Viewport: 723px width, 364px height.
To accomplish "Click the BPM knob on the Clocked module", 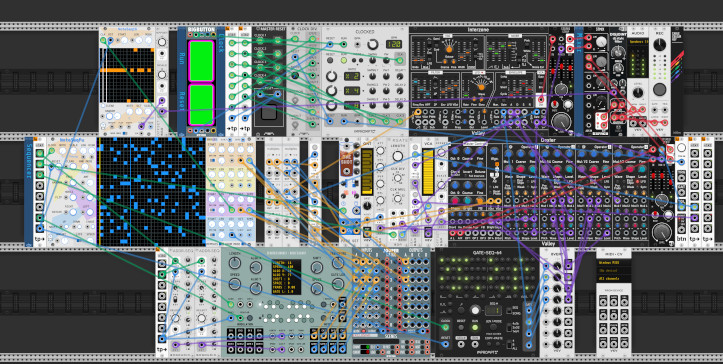I will click(x=372, y=44).
